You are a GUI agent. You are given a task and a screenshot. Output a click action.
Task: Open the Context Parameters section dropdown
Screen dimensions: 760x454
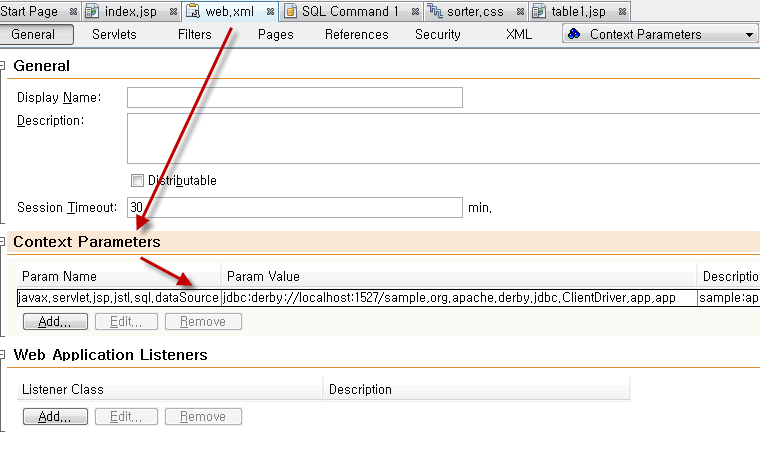(660, 34)
